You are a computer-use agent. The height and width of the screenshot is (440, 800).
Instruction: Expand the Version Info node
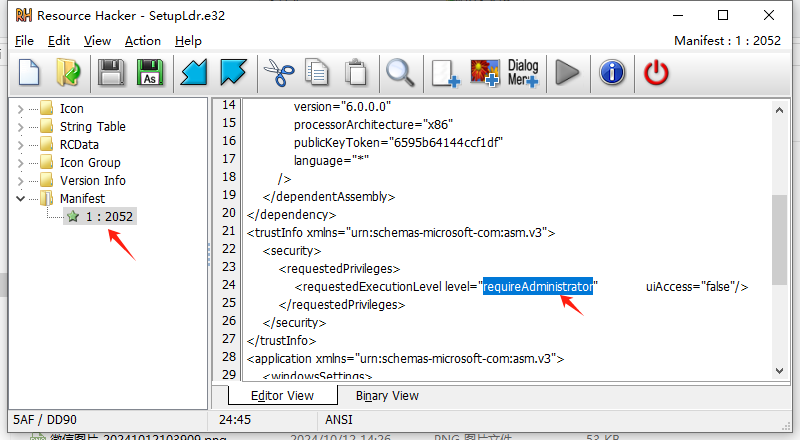pyautogui.click(x=21, y=181)
